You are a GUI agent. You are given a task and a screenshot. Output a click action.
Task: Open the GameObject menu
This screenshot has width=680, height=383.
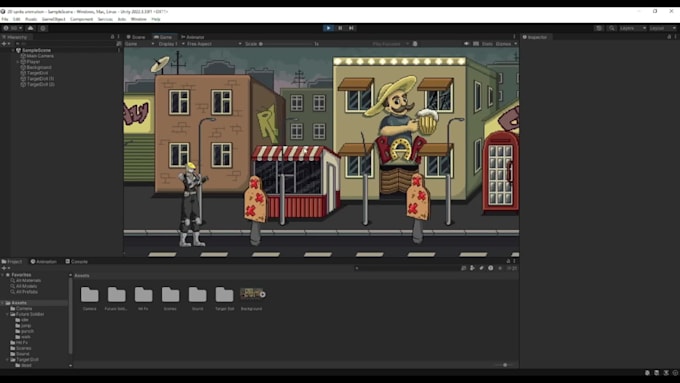[53, 19]
